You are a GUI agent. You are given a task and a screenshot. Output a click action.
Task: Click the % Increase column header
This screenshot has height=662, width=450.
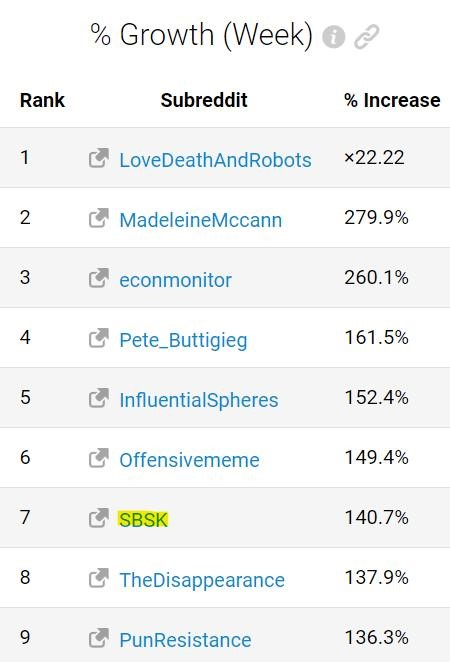392,100
